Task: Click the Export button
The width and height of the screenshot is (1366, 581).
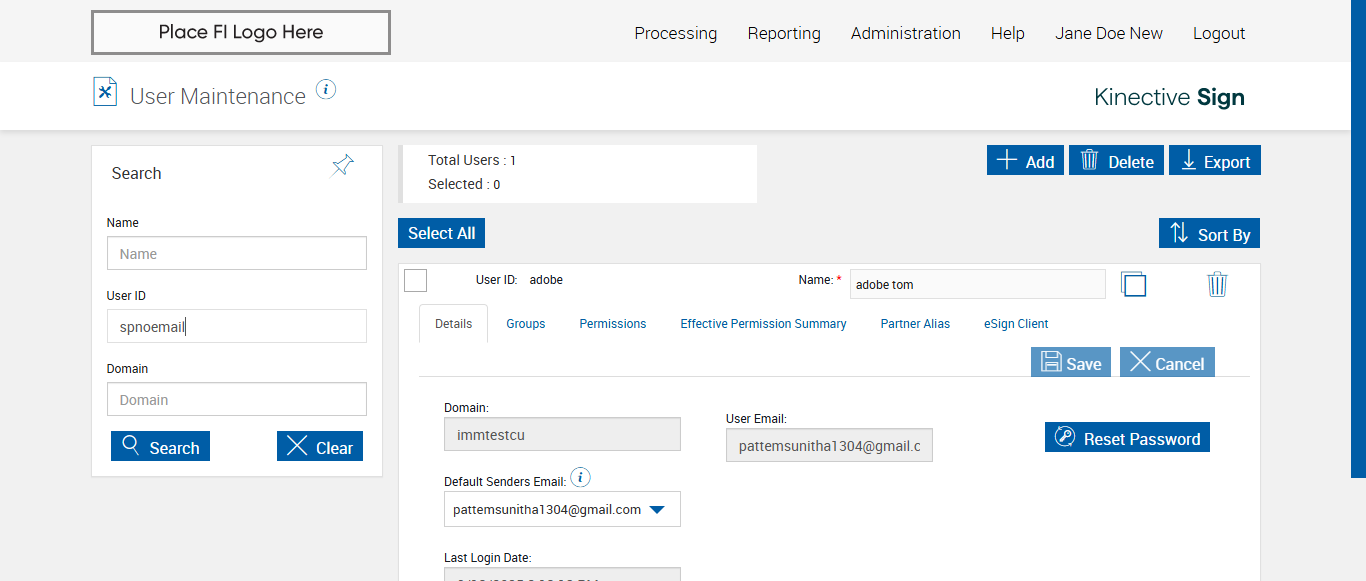Action: click(1215, 161)
